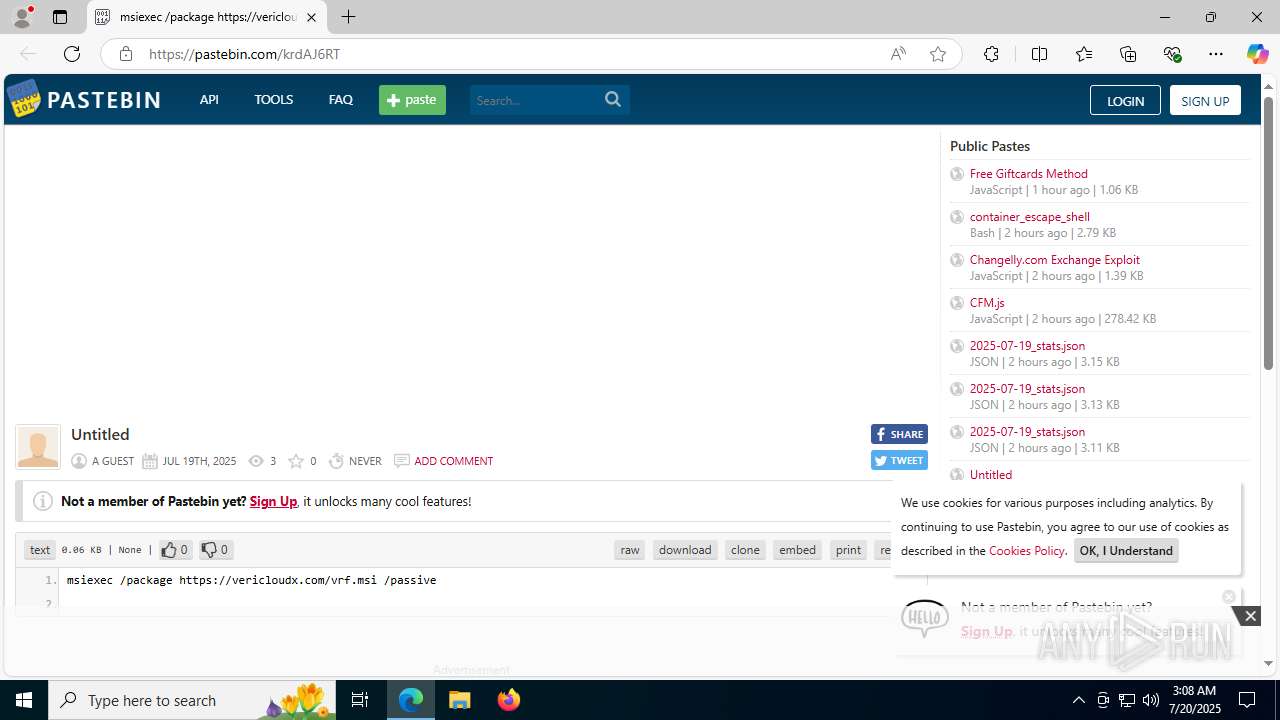
Task: Toggle Split screen icon
Action: pyautogui.click(x=1039, y=54)
